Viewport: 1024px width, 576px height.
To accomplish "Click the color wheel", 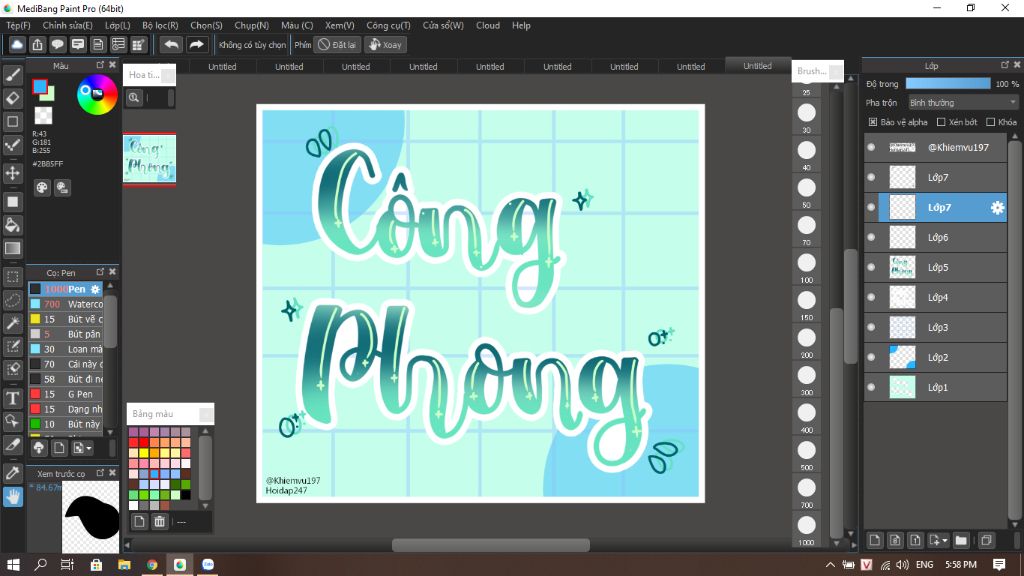I will [97, 95].
